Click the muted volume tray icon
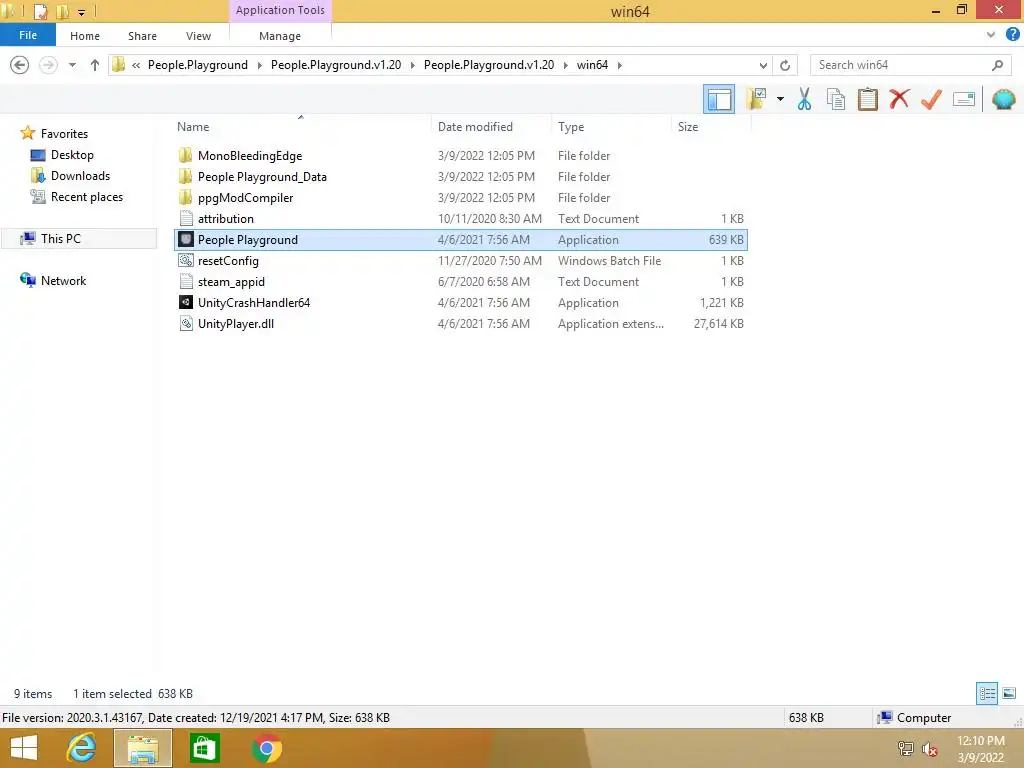This screenshot has height=768, width=1024. 929,749
